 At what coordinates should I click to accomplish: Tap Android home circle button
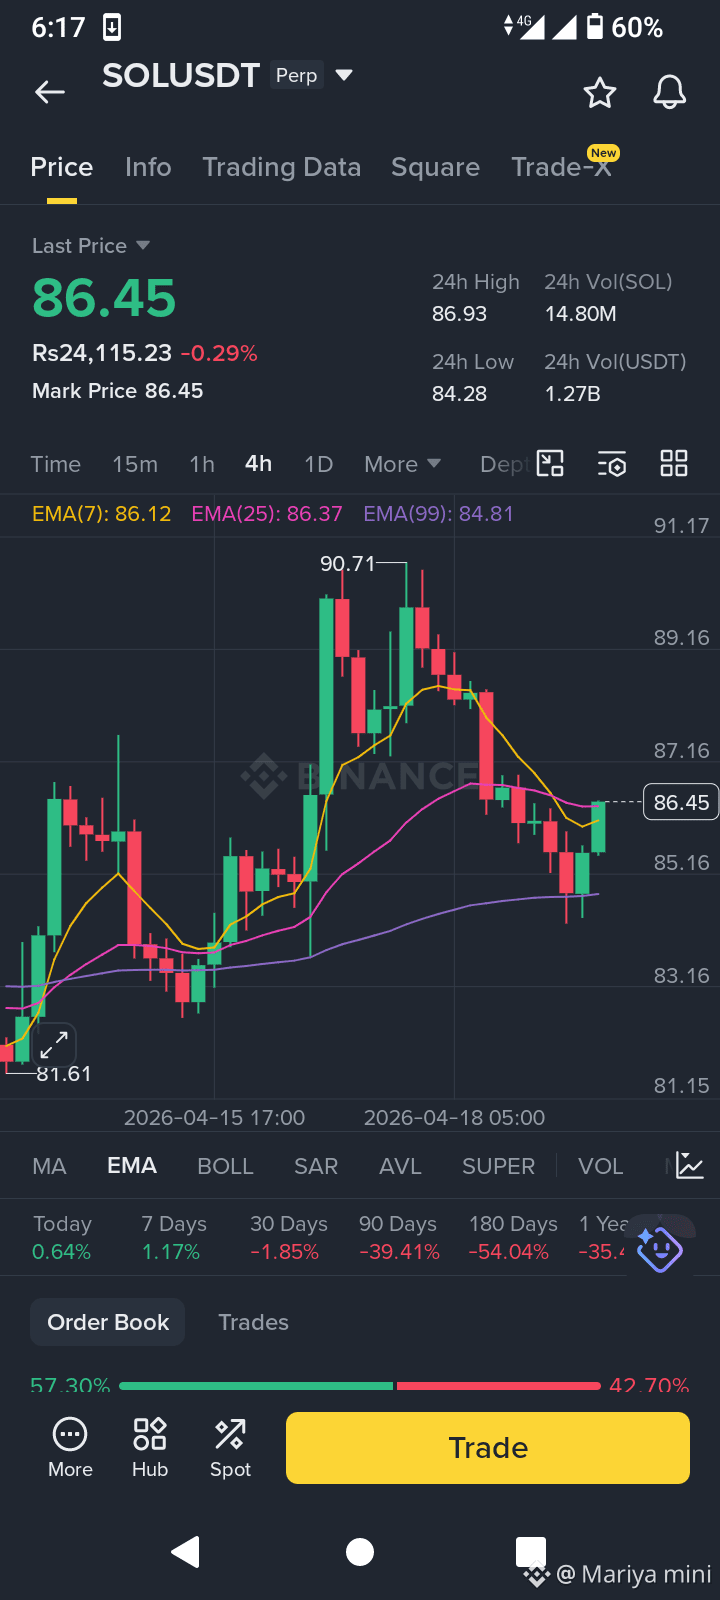click(x=360, y=1552)
